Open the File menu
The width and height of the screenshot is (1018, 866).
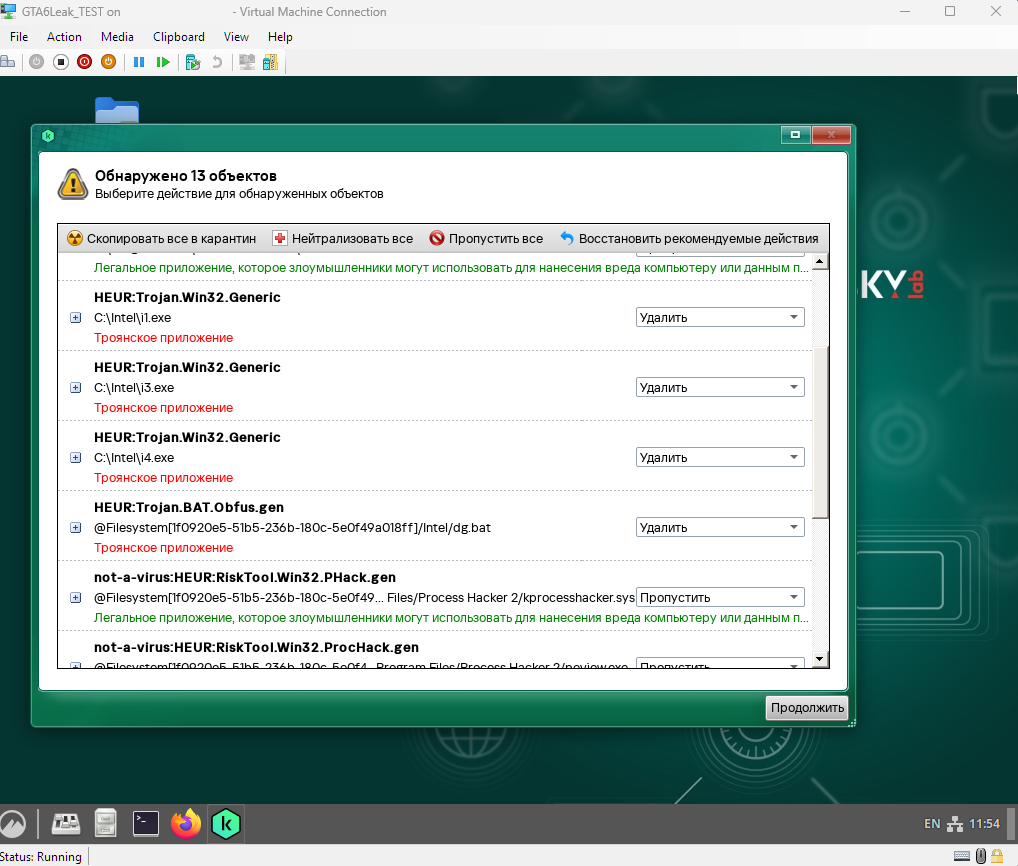(x=19, y=37)
